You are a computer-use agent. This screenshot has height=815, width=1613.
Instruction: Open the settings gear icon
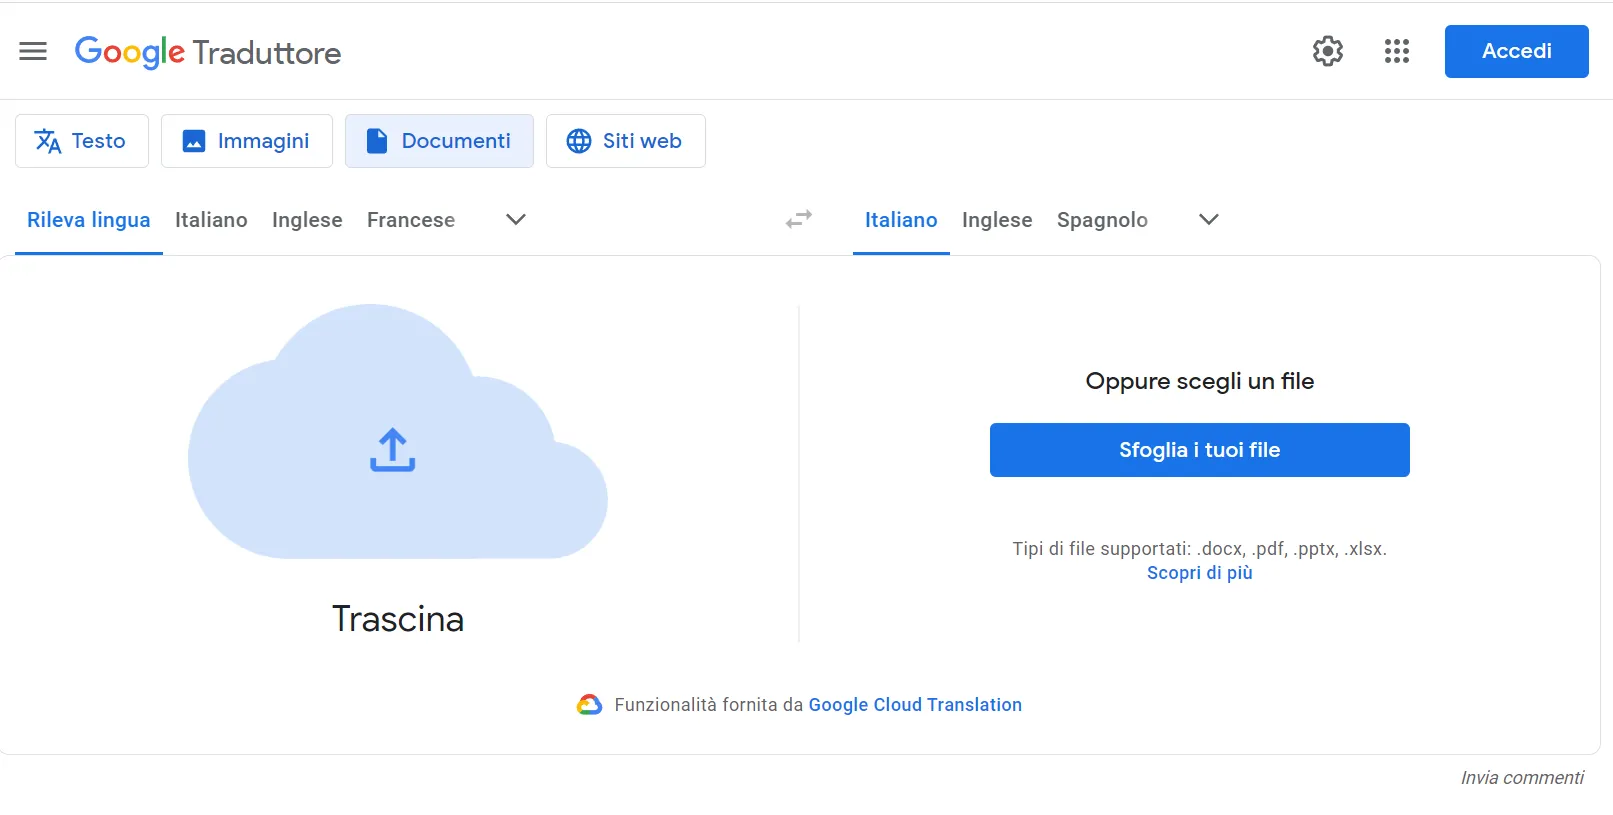[x=1328, y=51]
